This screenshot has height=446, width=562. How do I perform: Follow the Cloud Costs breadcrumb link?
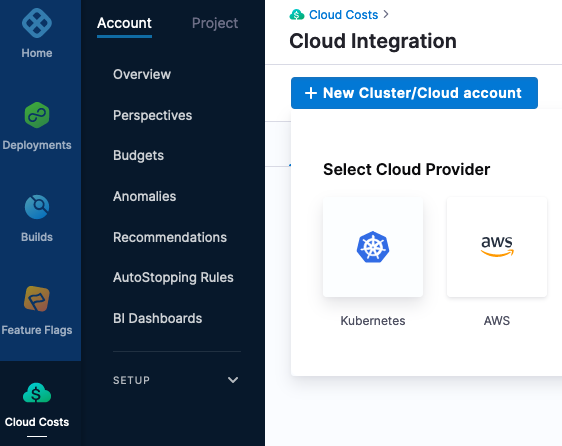tap(343, 15)
